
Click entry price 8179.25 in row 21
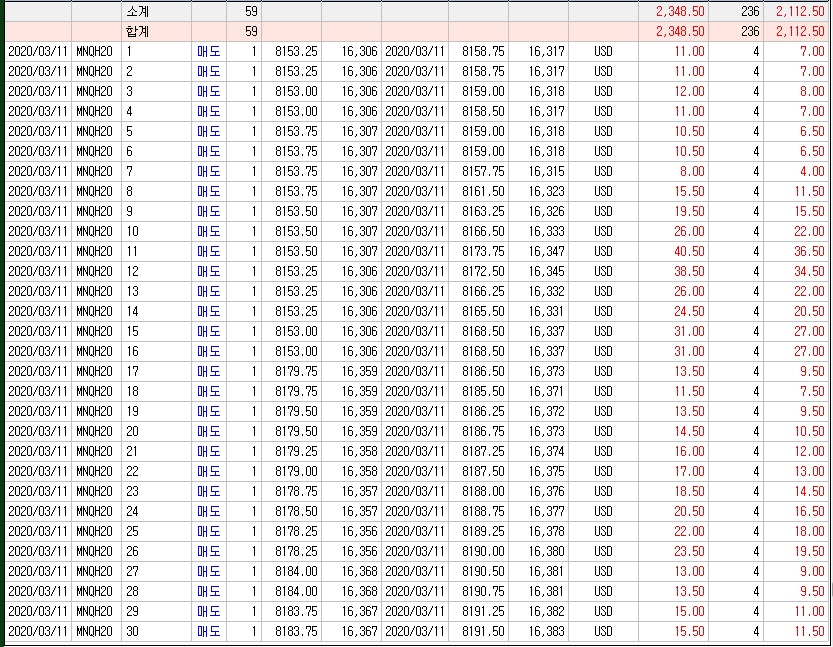296,452
